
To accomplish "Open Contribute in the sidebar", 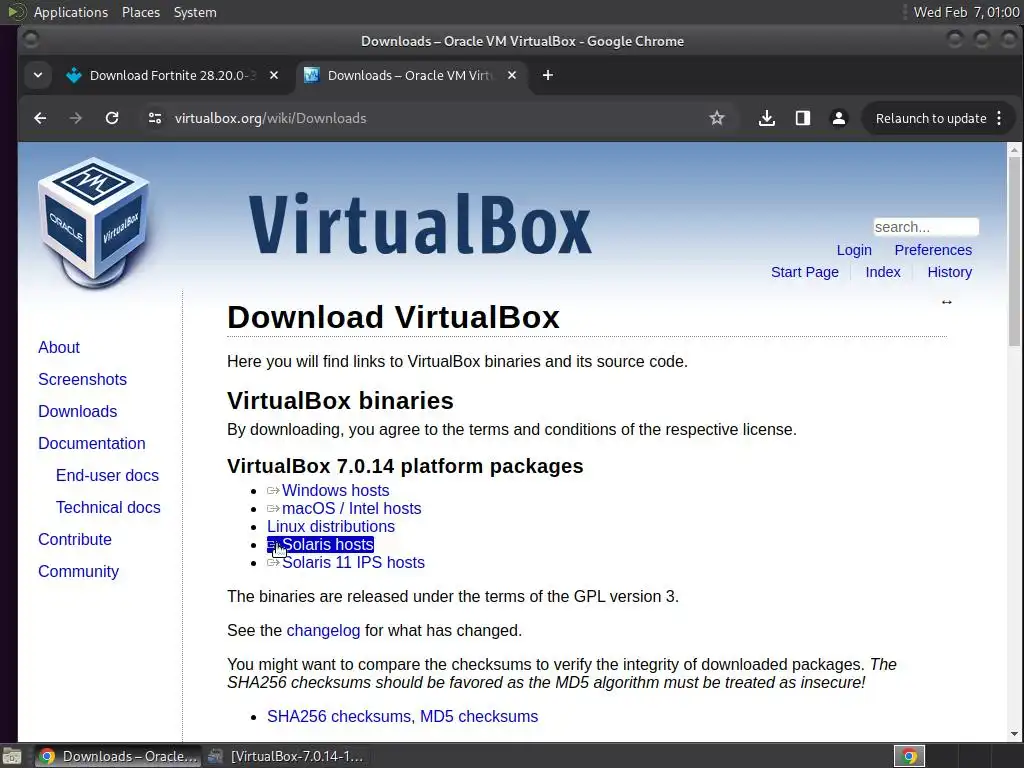I will (74, 539).
